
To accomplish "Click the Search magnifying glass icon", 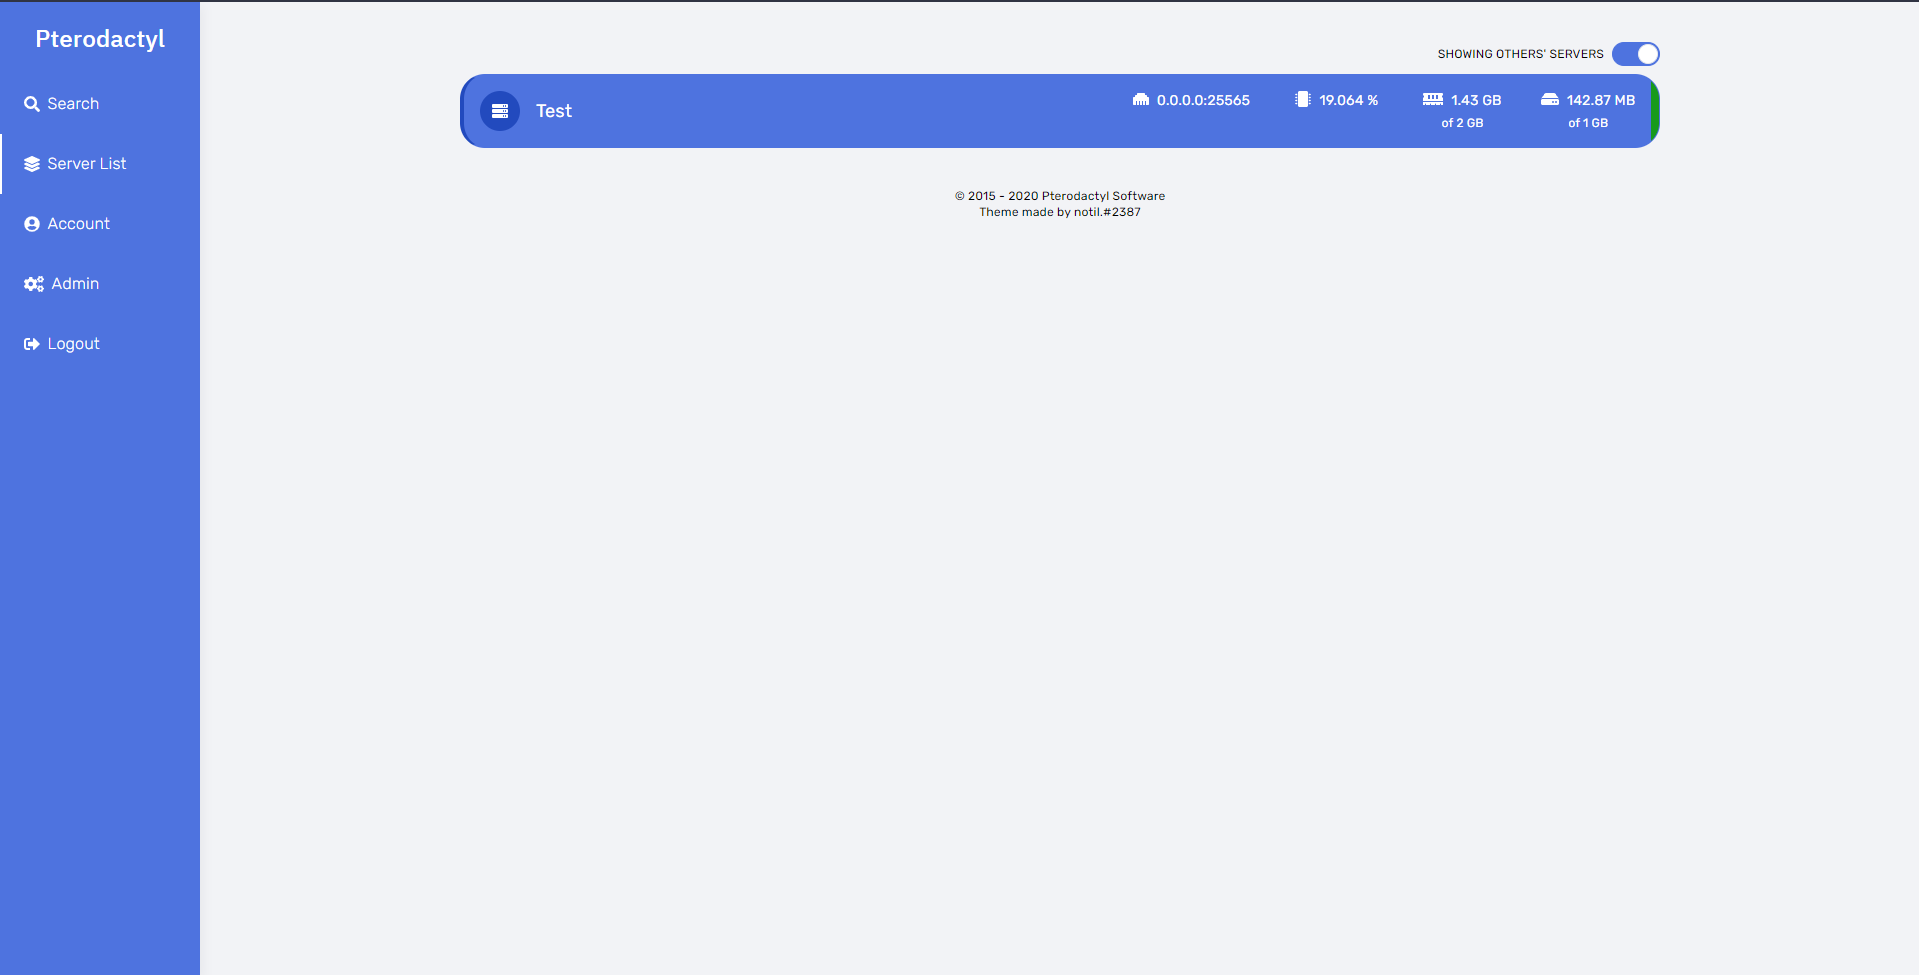I will click(x=32, y=104).
